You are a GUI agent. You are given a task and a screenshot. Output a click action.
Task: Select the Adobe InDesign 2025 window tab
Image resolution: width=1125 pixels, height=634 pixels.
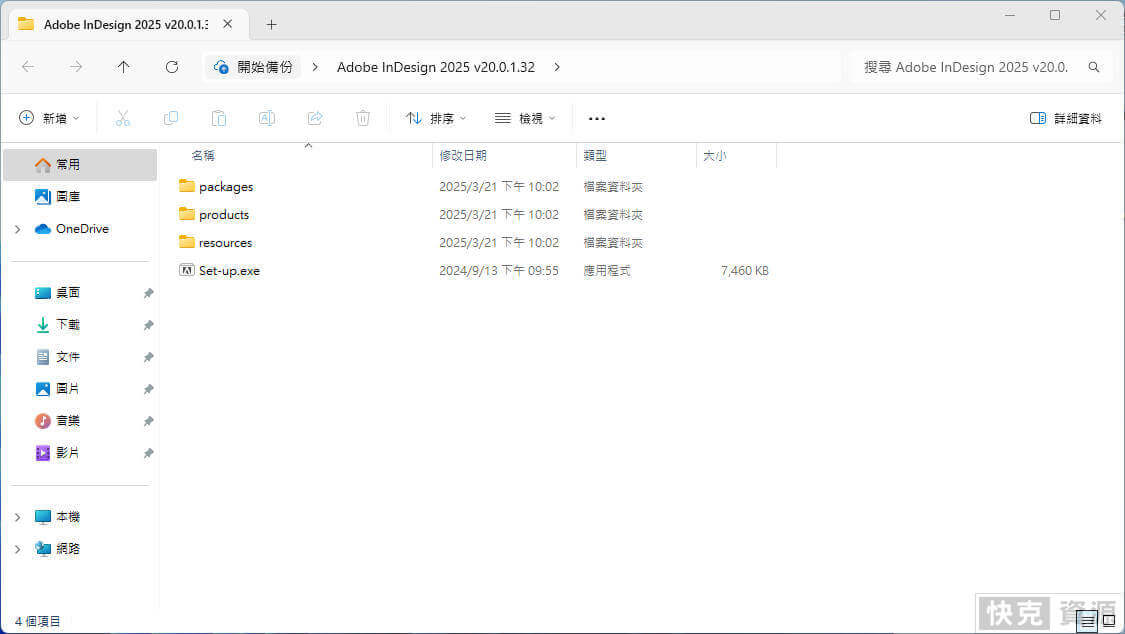coord(128,24)
